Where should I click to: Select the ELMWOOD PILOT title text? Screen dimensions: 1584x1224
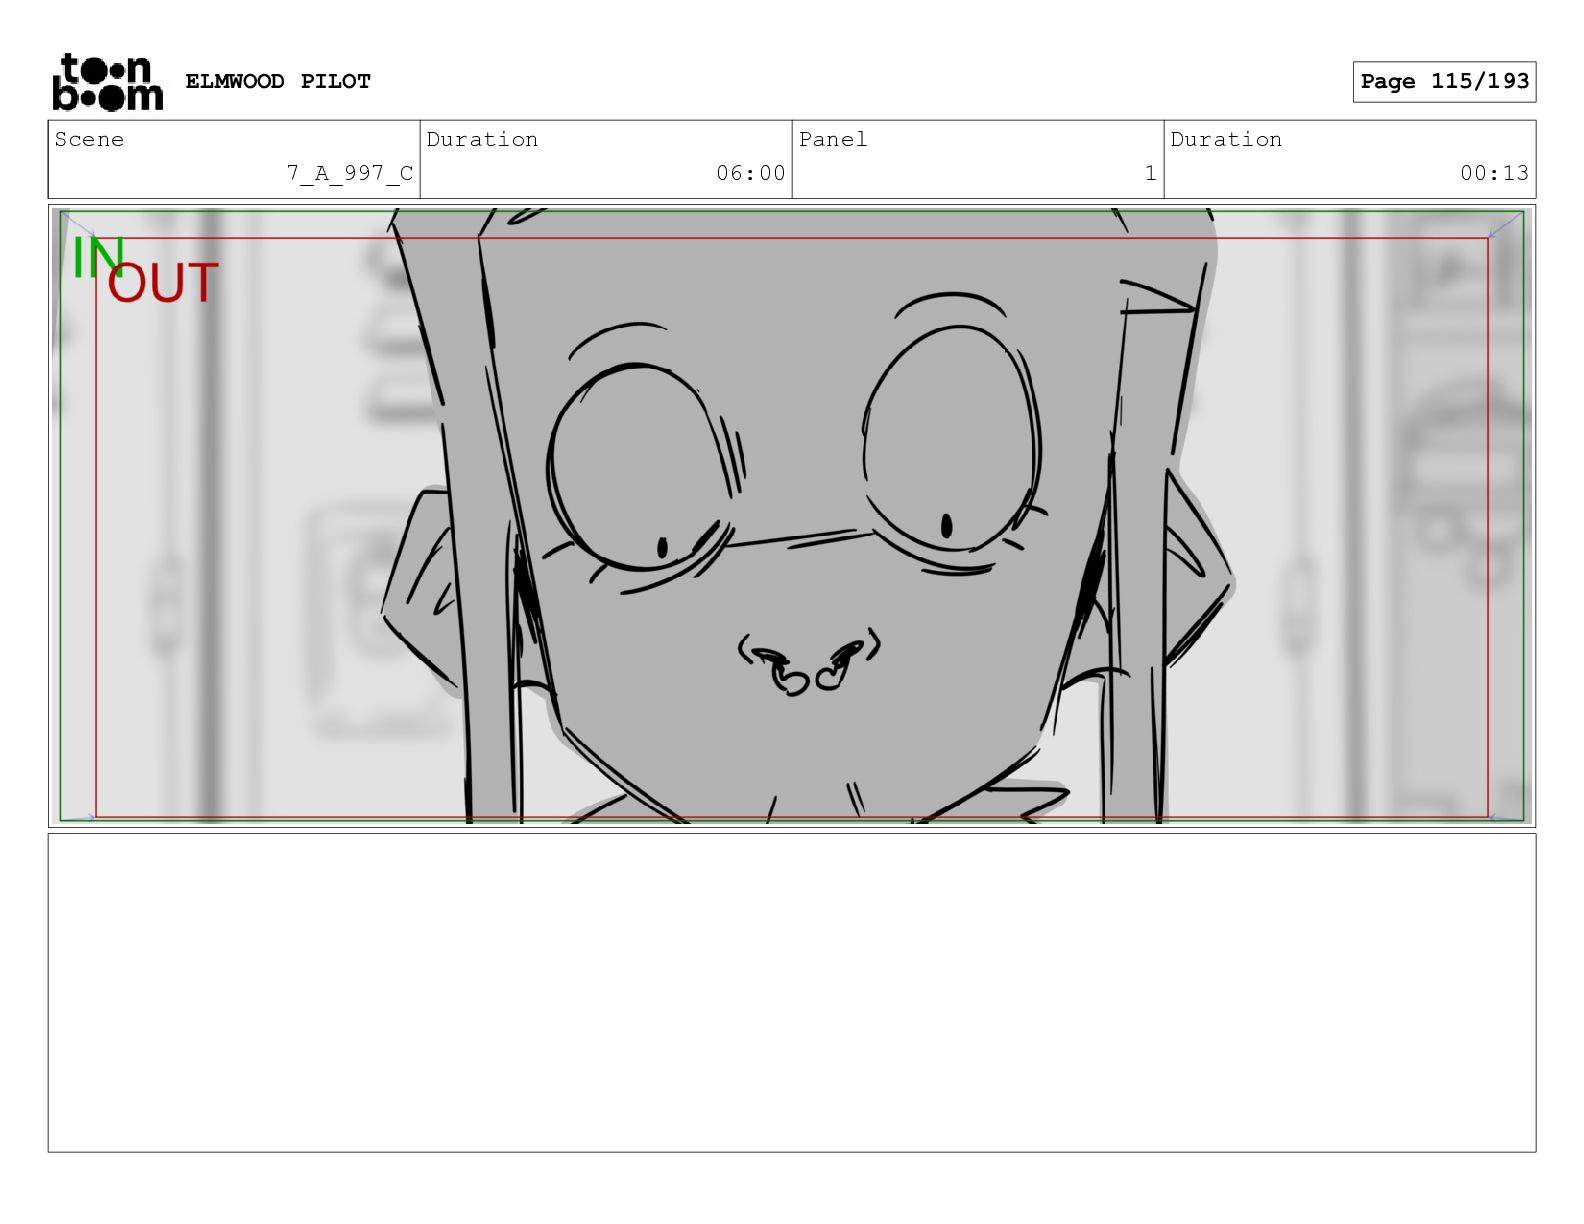coord(278,81)
